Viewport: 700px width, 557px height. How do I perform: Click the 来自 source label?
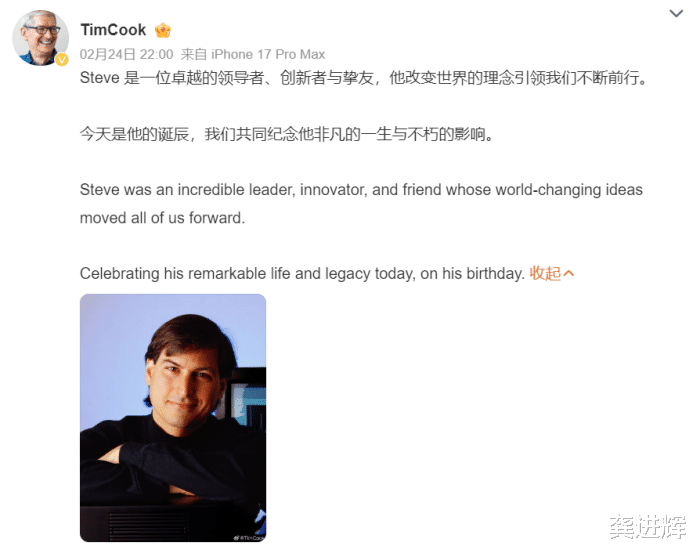pyautogui.click(x=193, y=54)
